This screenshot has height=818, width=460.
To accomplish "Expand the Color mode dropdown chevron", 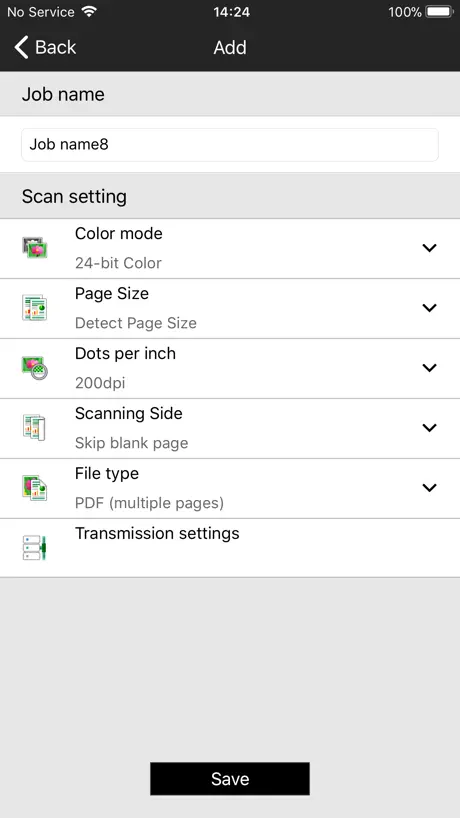I will [x=429, y=248].
